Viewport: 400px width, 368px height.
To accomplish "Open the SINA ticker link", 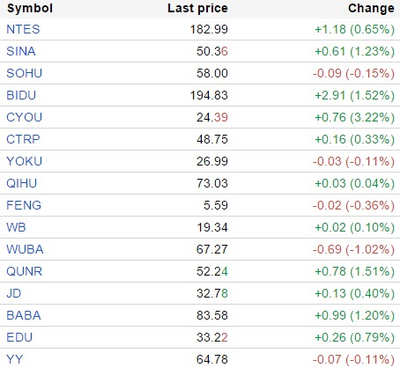I will (x=21, y=51).
